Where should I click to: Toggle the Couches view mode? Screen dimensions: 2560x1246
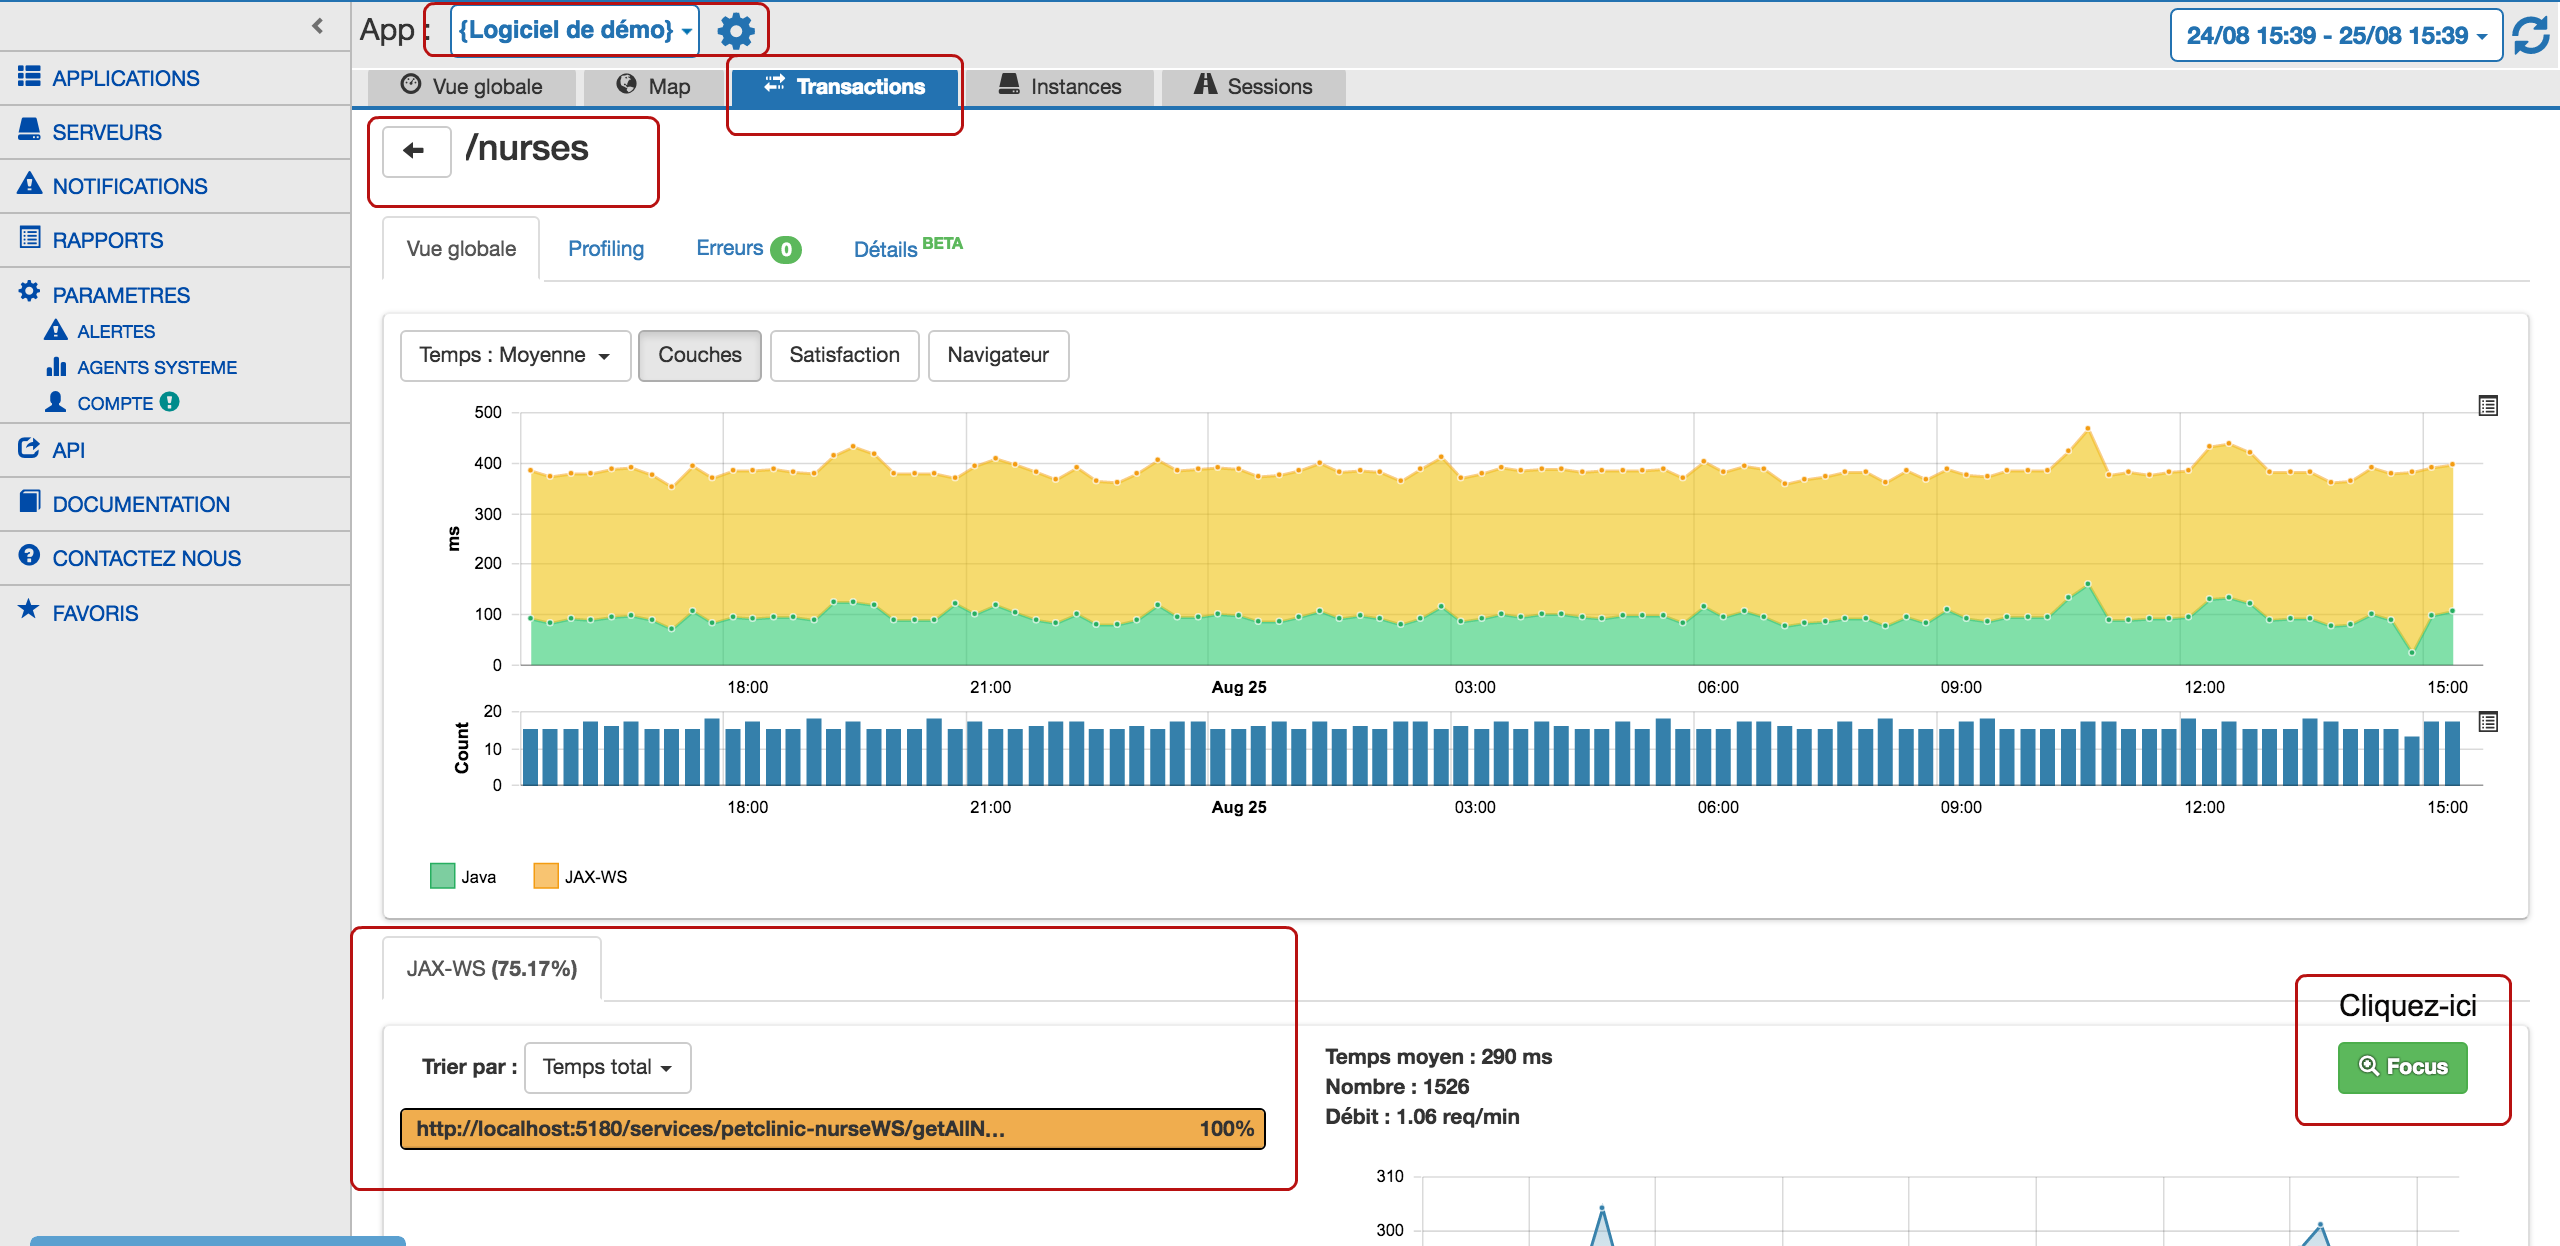[699, 355]
